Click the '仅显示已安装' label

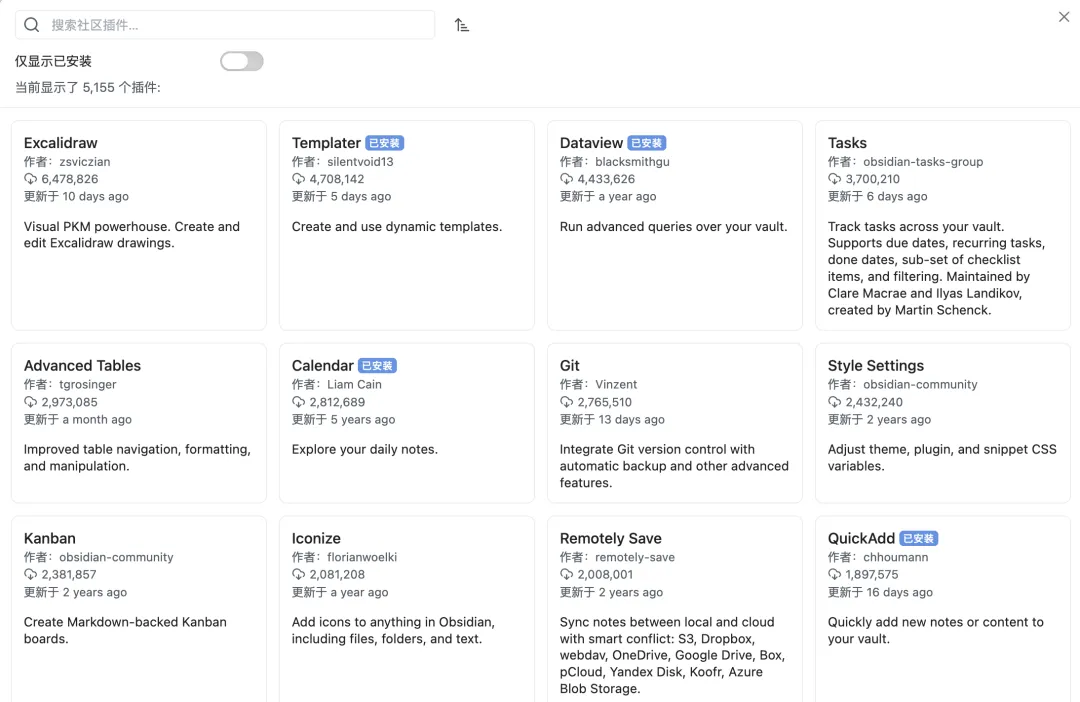[x=53, y=61]
